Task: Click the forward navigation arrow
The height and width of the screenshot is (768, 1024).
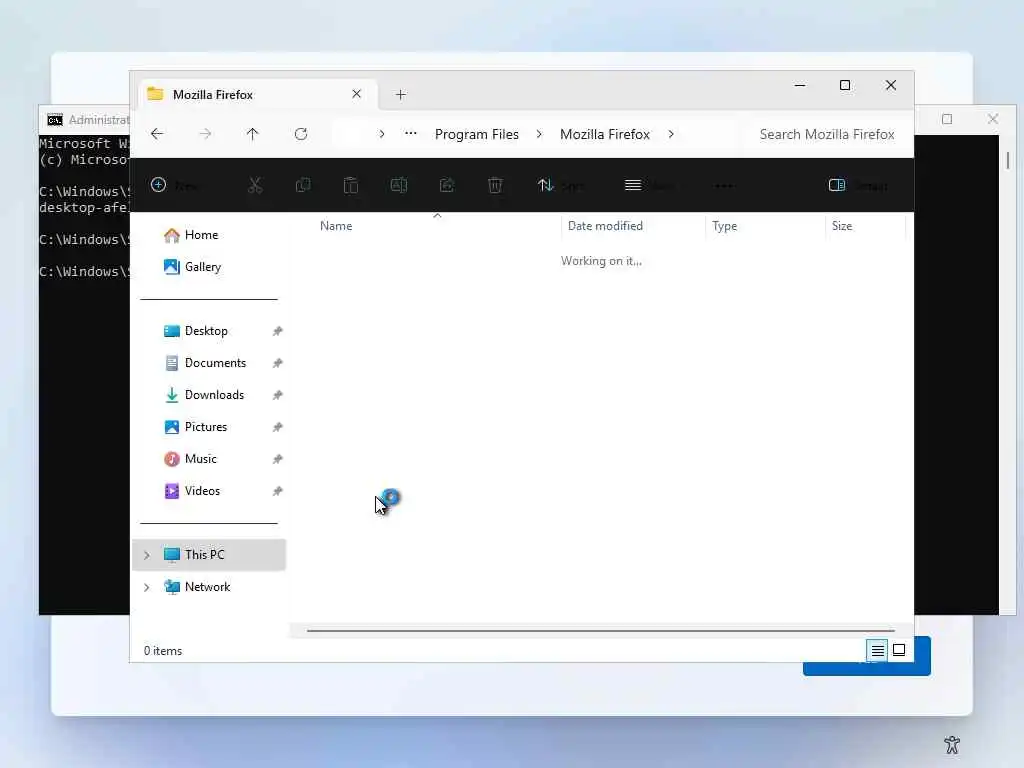Action: click(205, 134)
